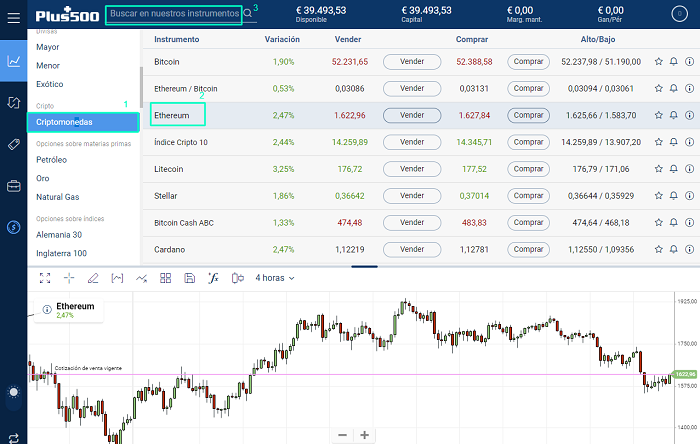700x444 pixels.
Task: Zoom out the chart with minus
Action: 342,435
